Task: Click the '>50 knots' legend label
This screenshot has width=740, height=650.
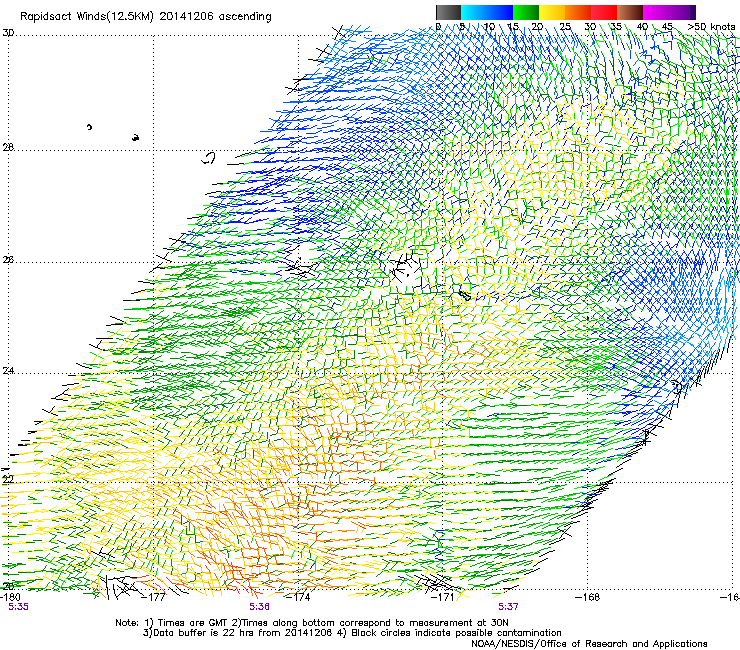Action: [x=711, y=26]
